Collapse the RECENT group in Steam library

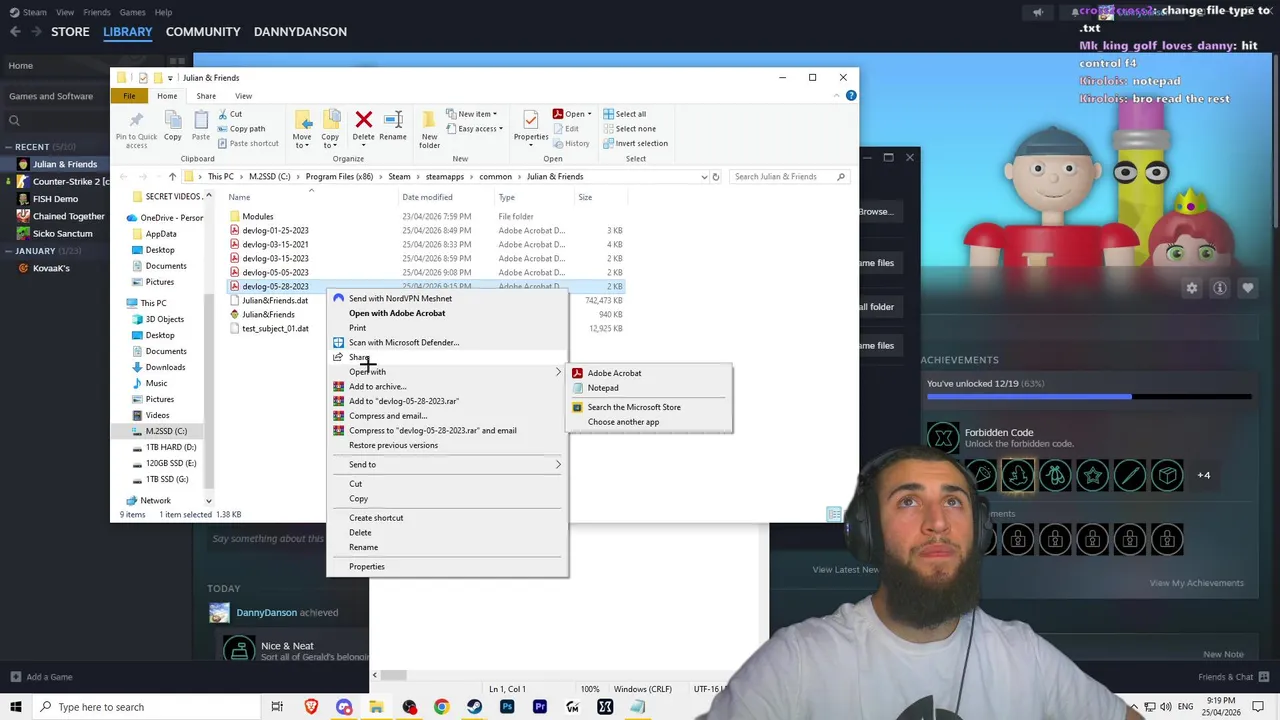pos(8,147)
